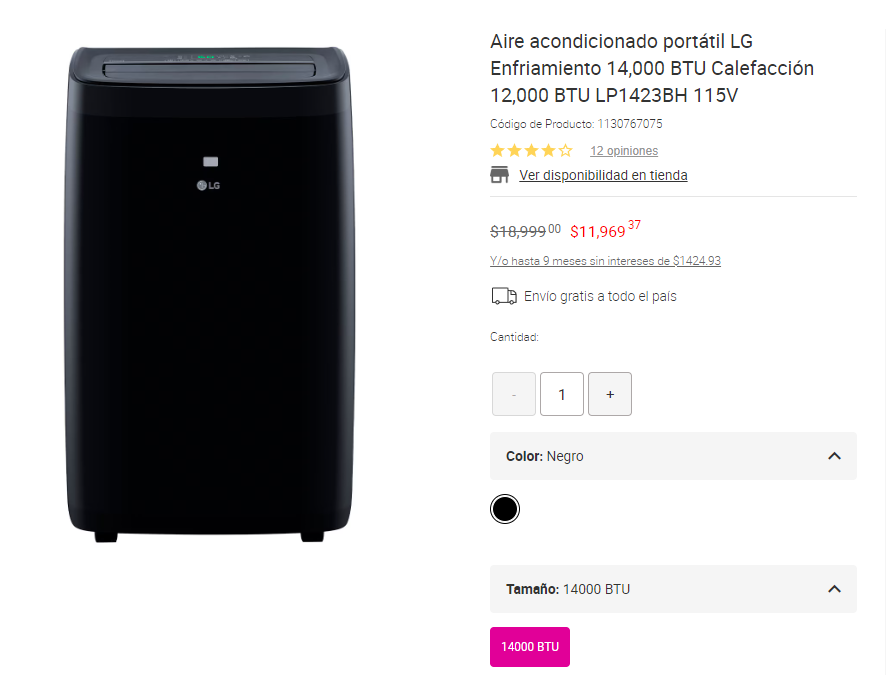
Task: Click the Color section header bar
Action: 673,455
